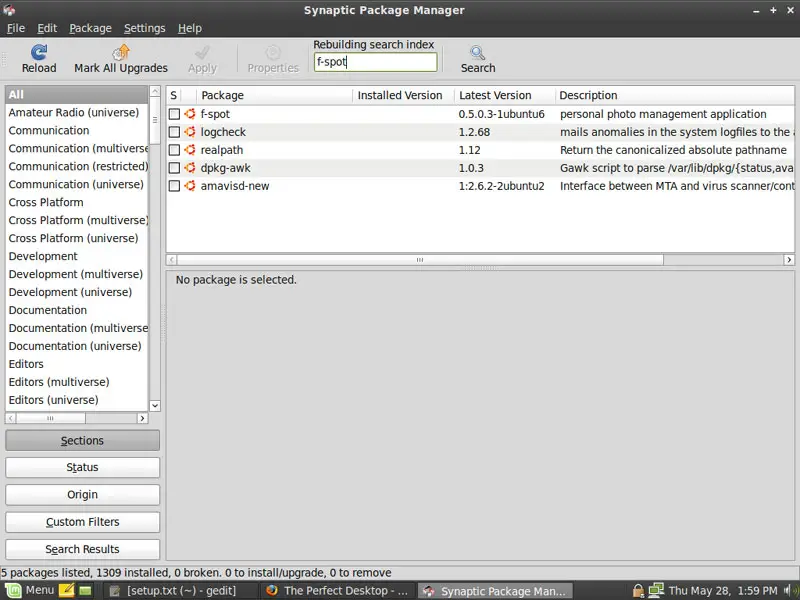Image resolution: width=800 pixels, height=600 pixels.
Task: Click the package list scroll left arrow
Action: (172, 260)
